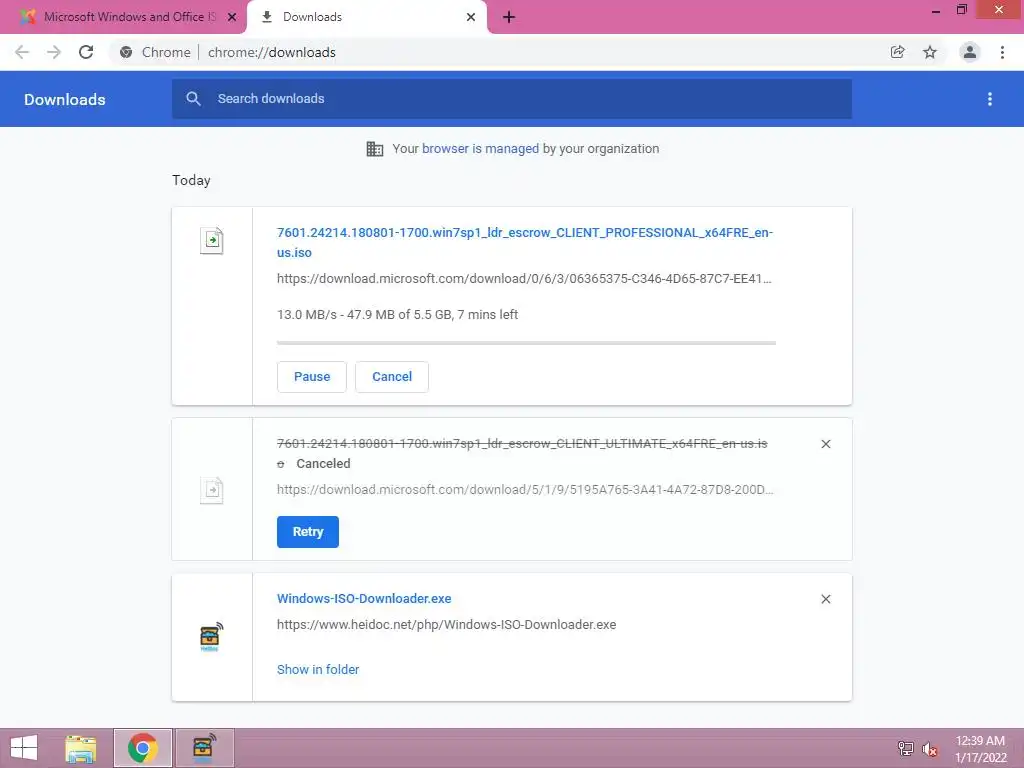Share this page via the share icon
Viewport: 1024px width, 768px height.
point(897,52)
